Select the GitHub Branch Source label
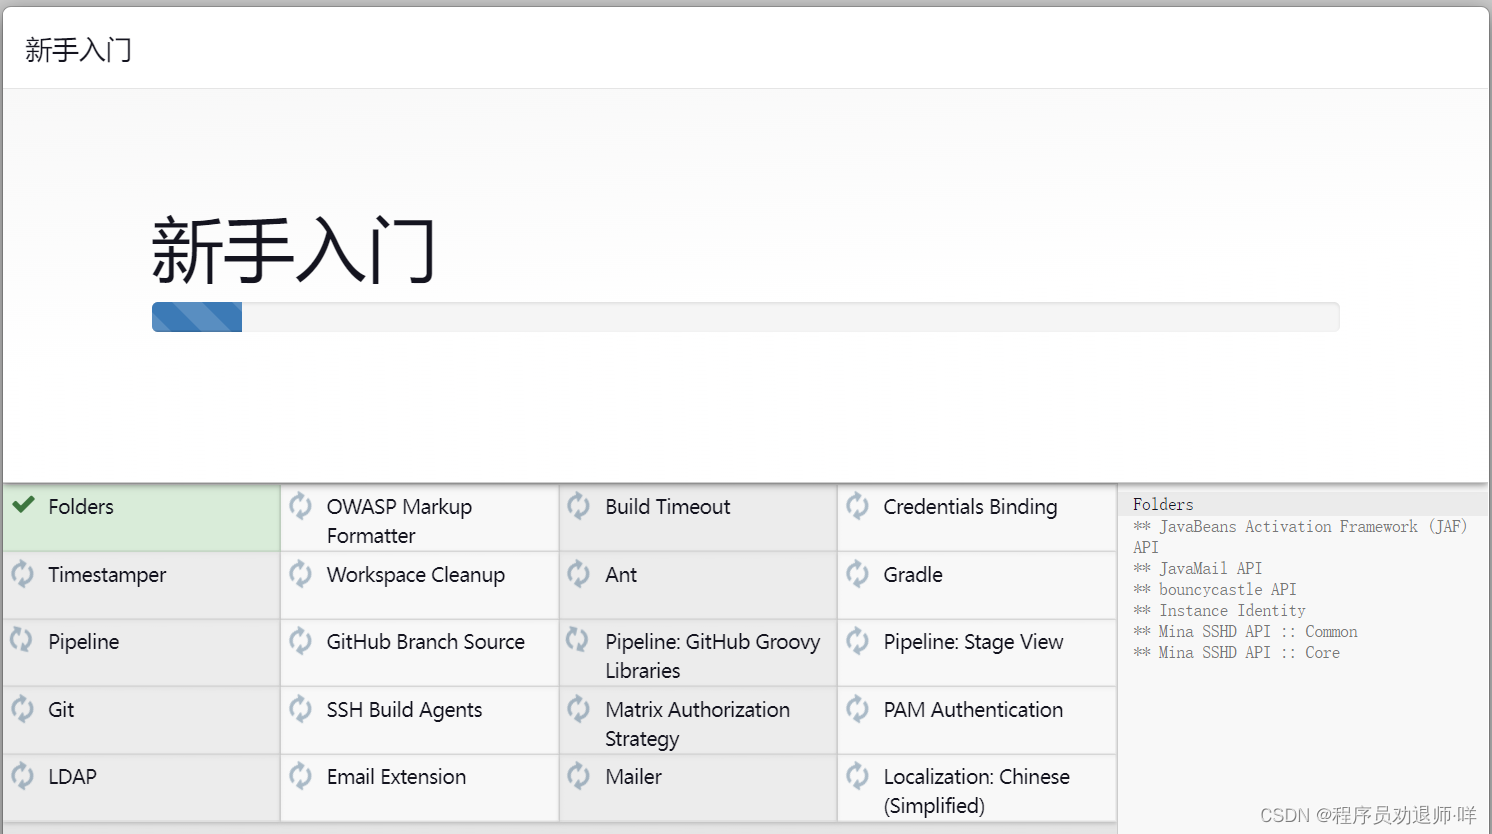The image size is (1492, 834). point(426,642)
